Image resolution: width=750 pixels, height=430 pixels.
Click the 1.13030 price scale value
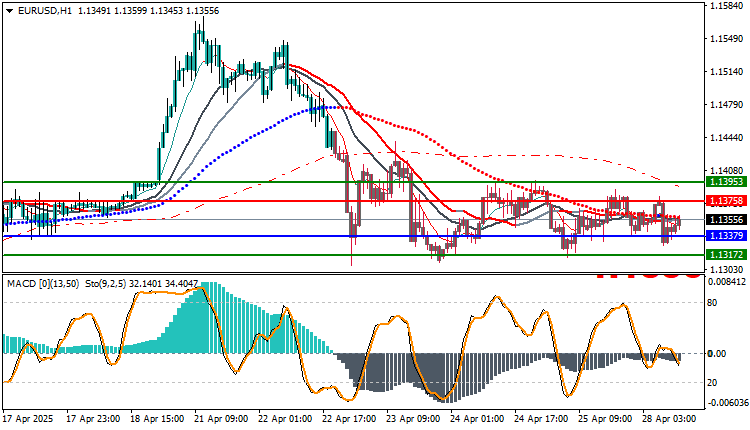(x=726, y=269)
